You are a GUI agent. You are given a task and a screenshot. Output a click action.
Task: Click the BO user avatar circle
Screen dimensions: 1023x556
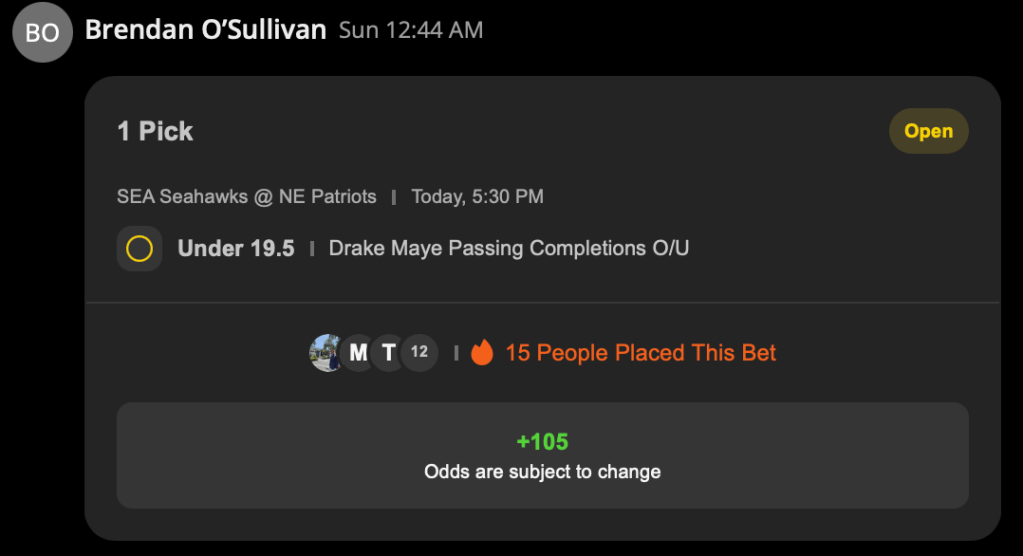42,32
